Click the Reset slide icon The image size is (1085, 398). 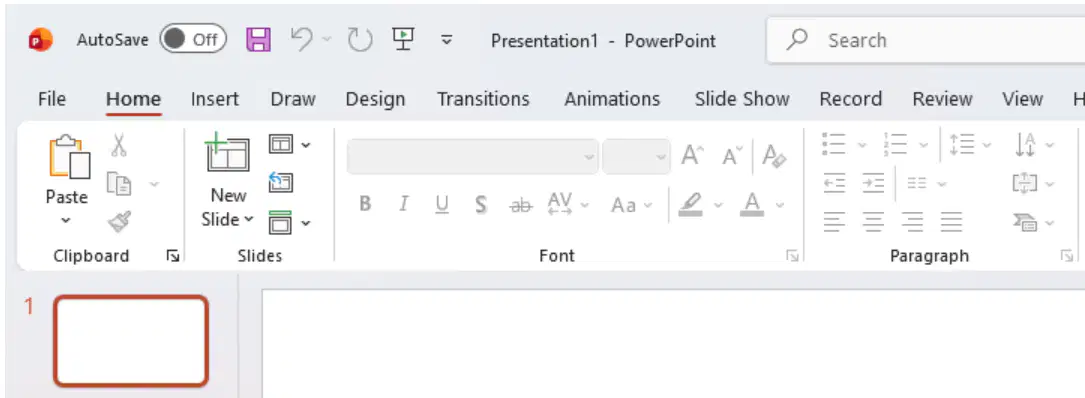point(281,183)
